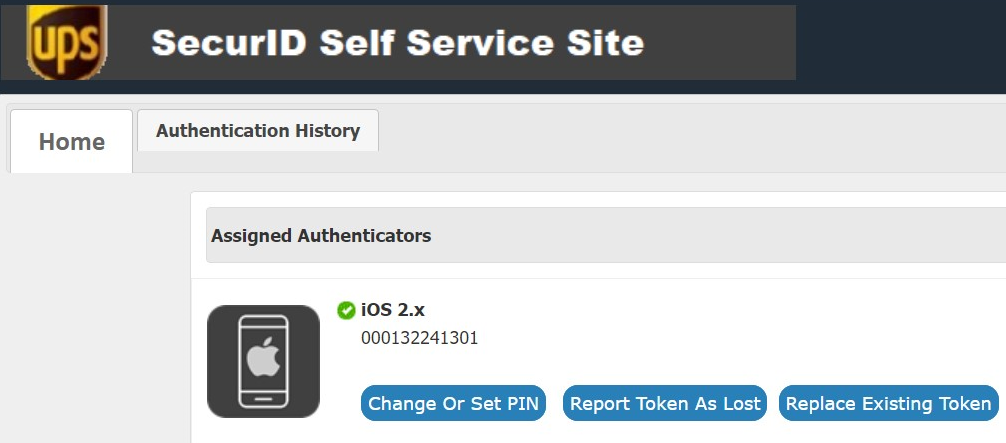Click the token serial number 000132241301

coord(420,338)
